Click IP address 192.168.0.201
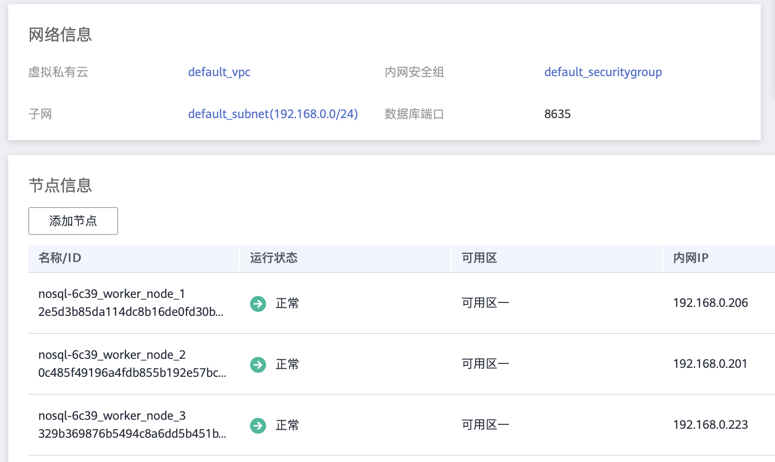The width and height of the screenshot is (775, 462). click(710, 364)
